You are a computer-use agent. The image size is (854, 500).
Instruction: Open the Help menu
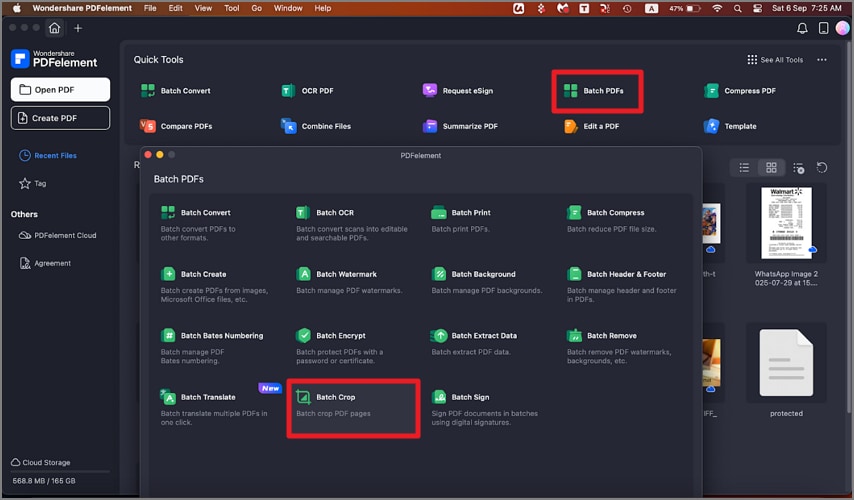click(x=322, y=8)
